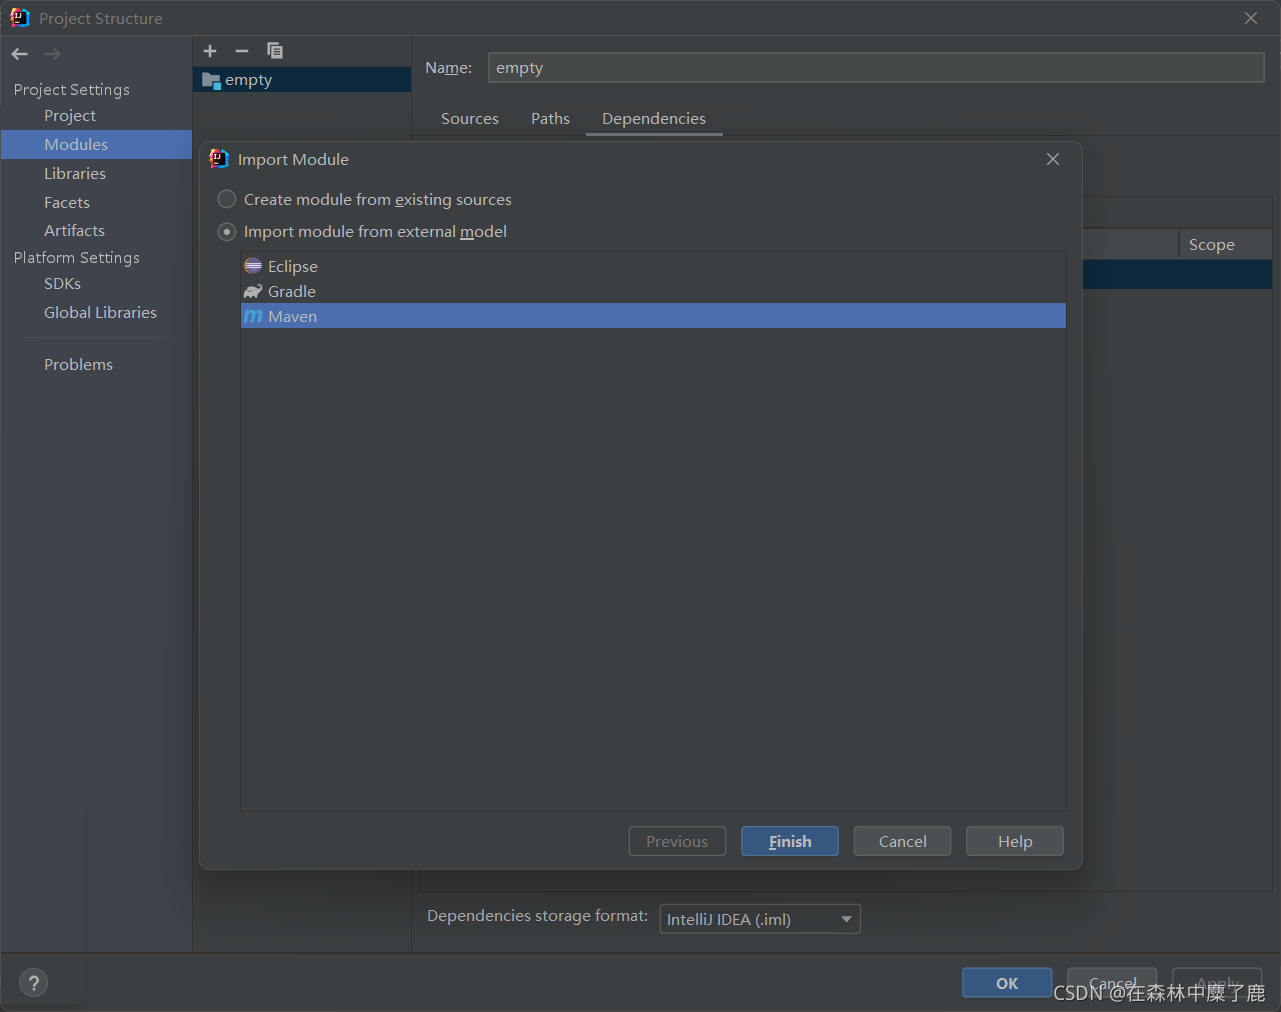Open Artifacts settings section

[96, 230]
